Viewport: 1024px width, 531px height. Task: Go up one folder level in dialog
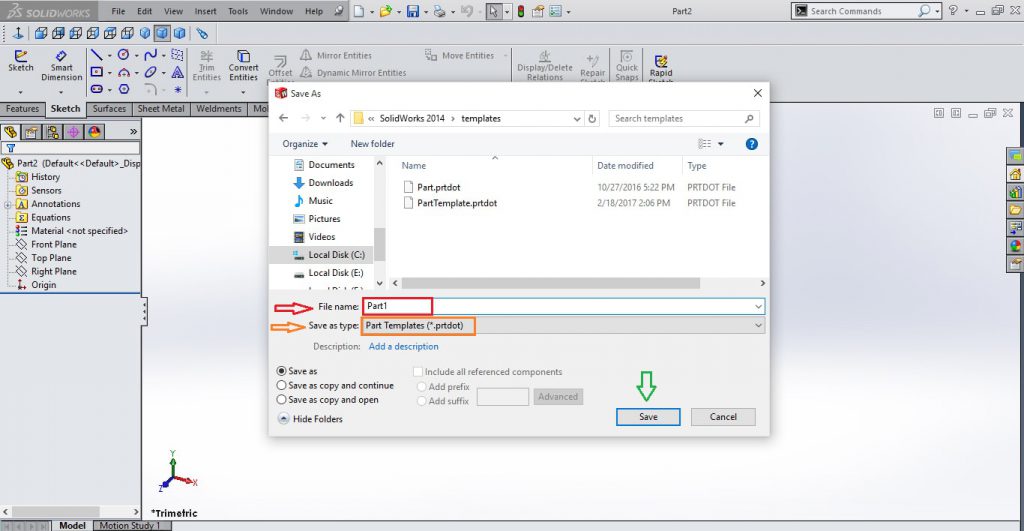pos(340,118)
